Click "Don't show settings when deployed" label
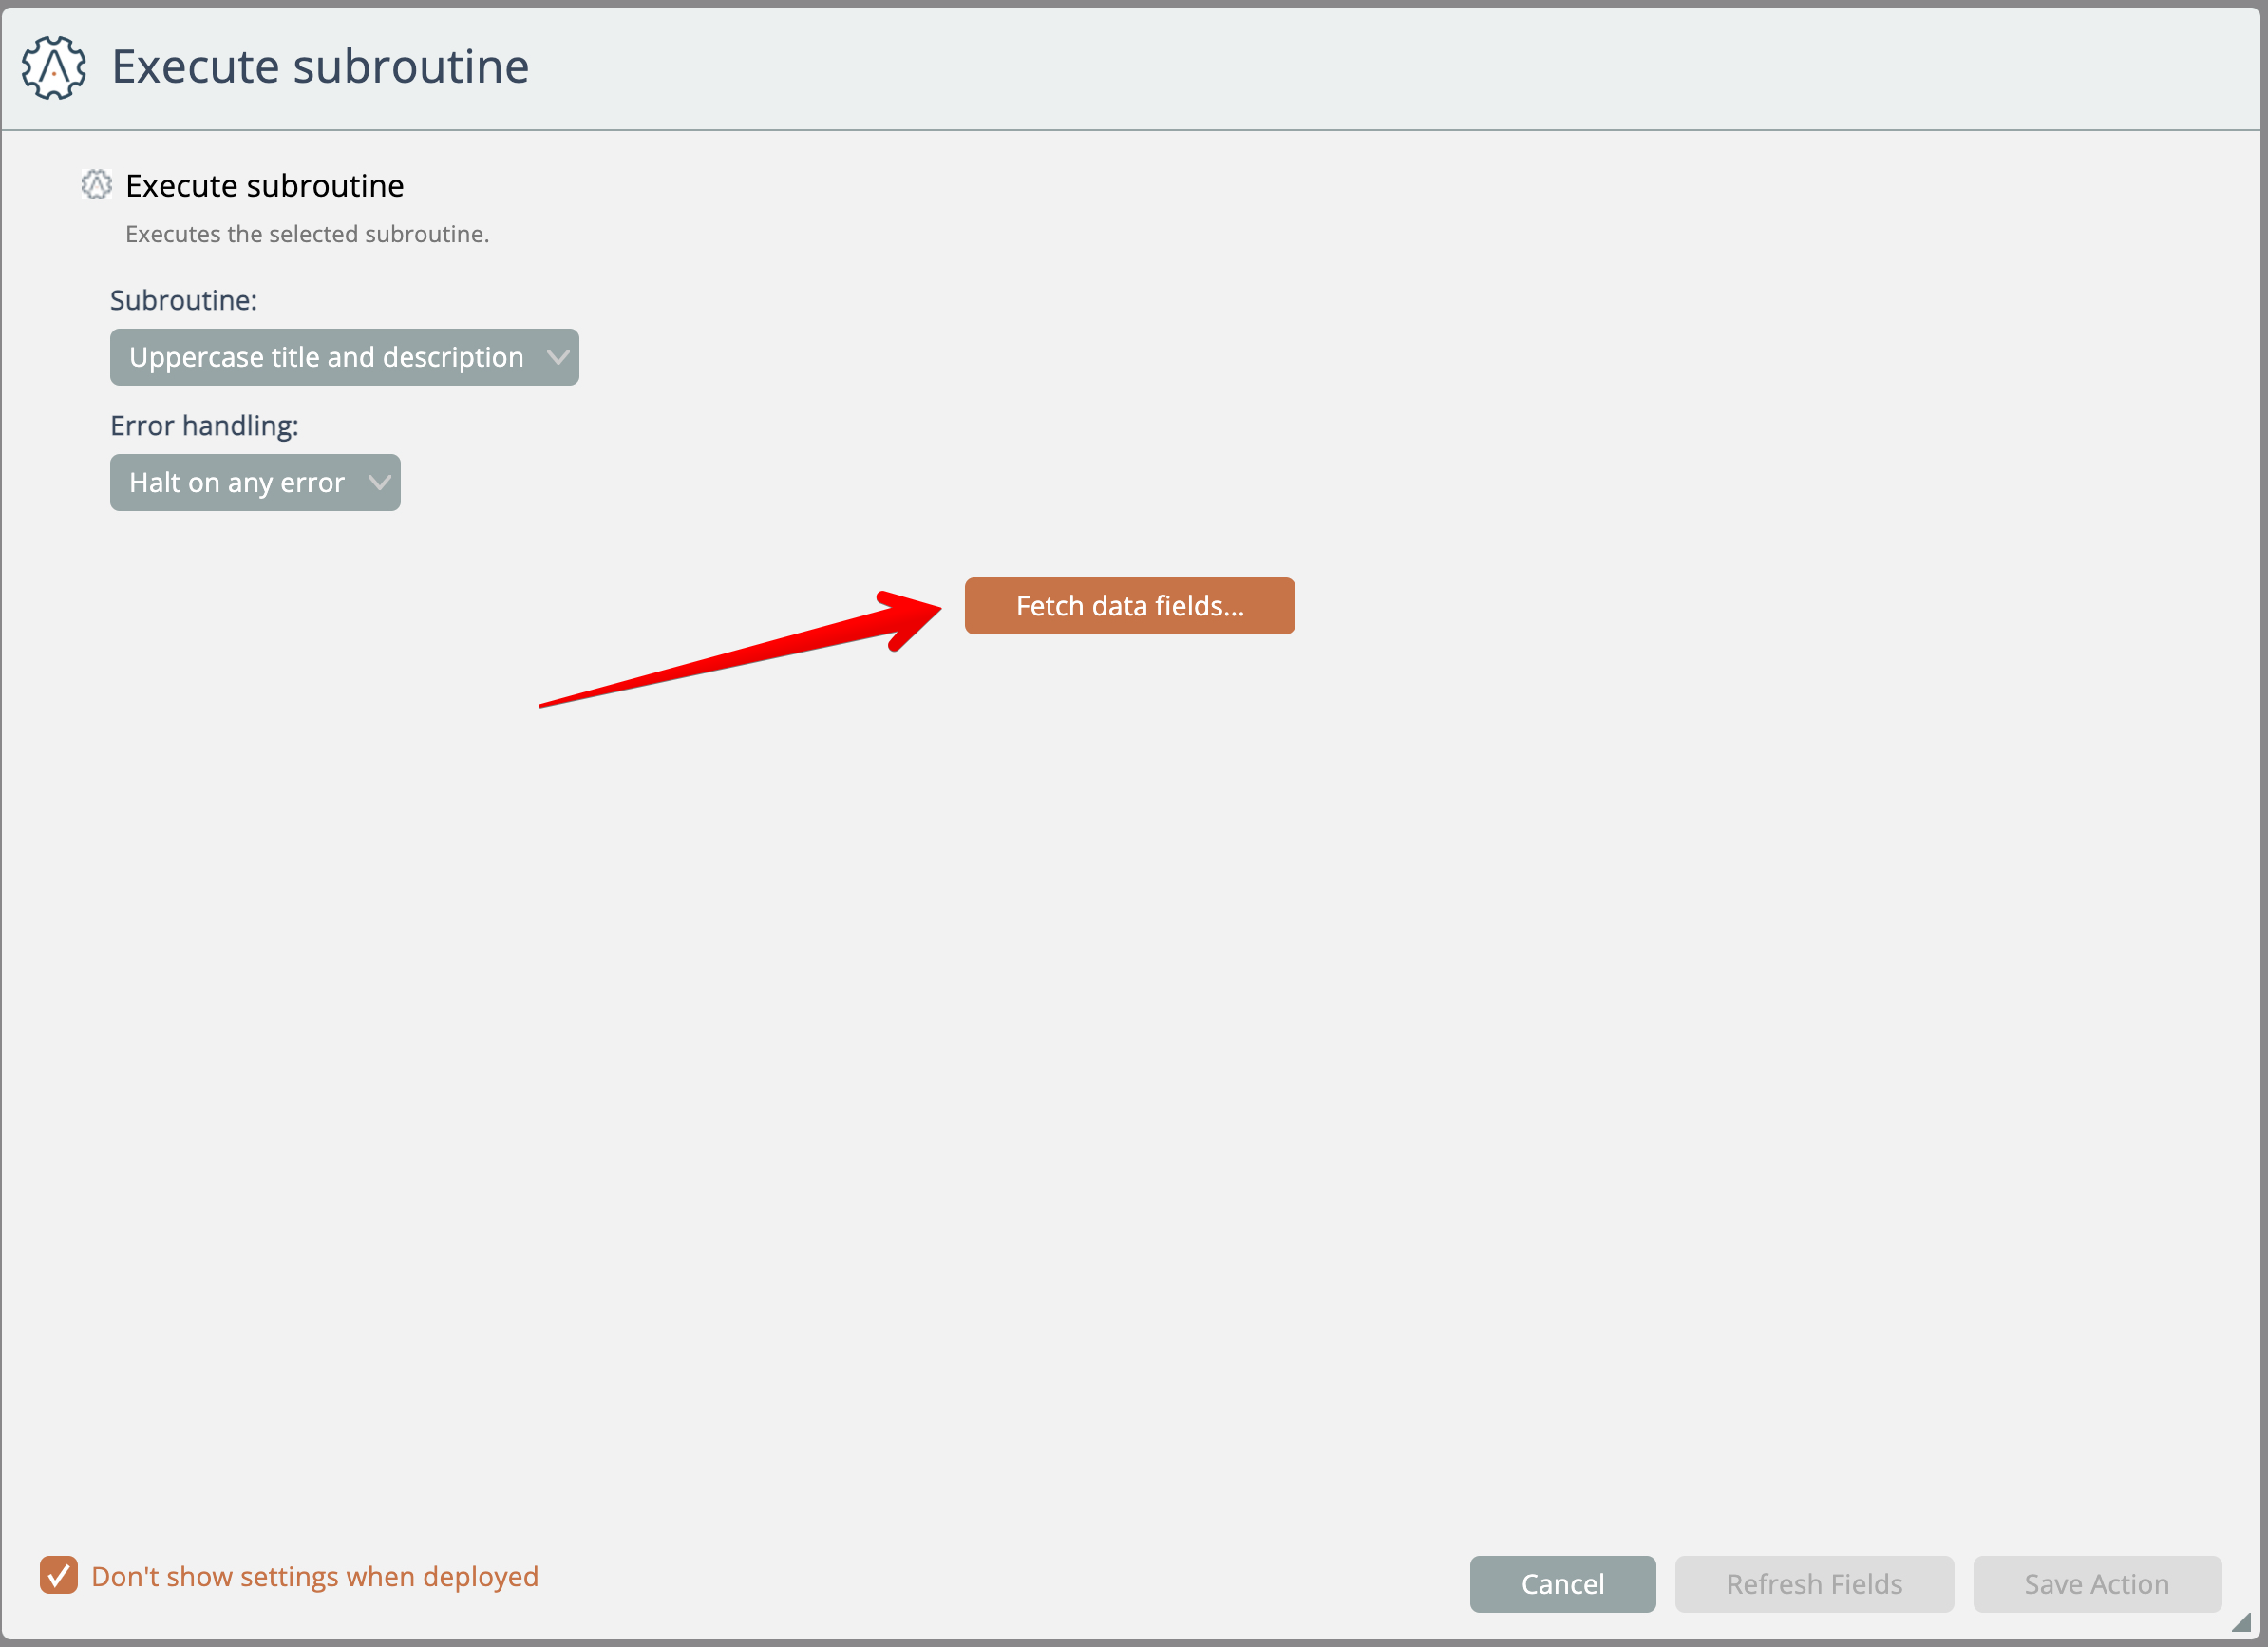 (x=315, y=1576)
